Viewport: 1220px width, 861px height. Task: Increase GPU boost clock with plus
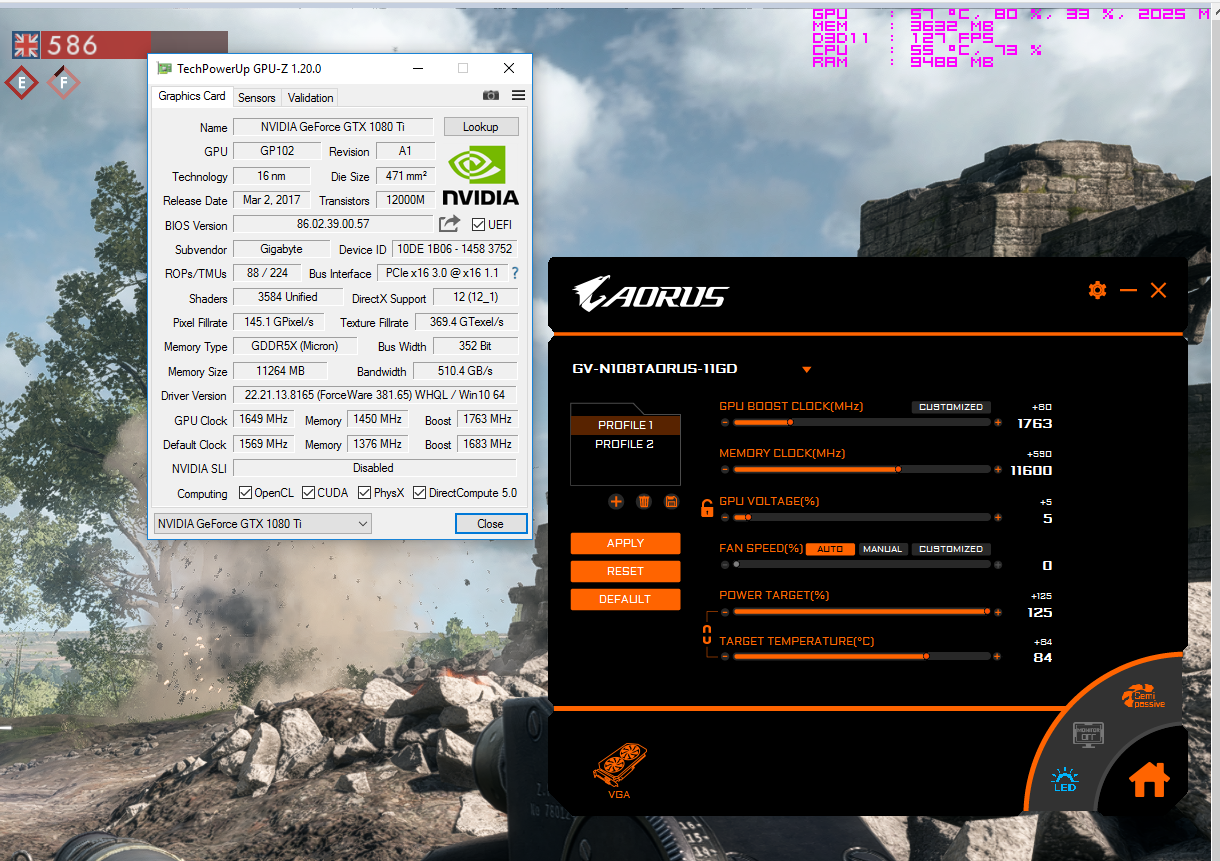[997, 423]
